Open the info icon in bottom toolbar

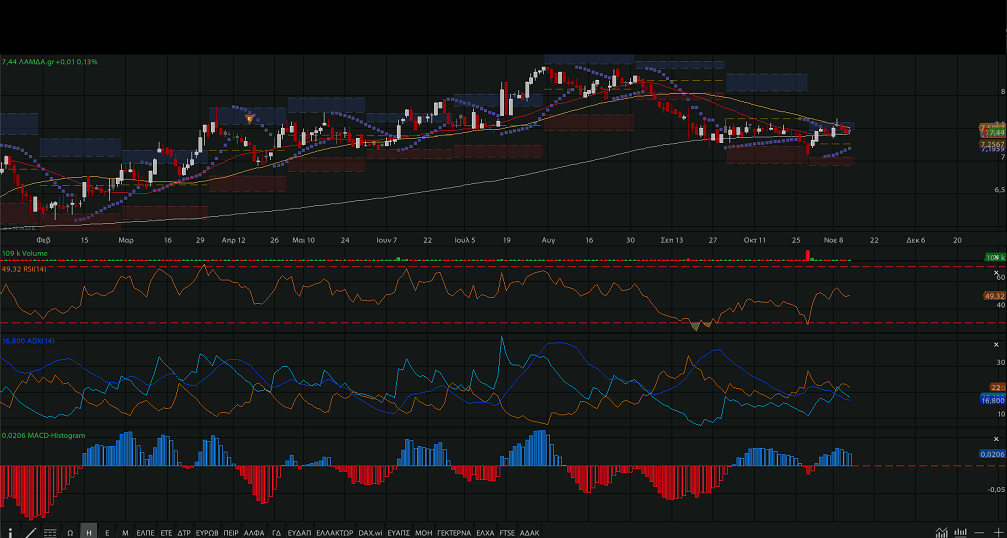(12, 532)
